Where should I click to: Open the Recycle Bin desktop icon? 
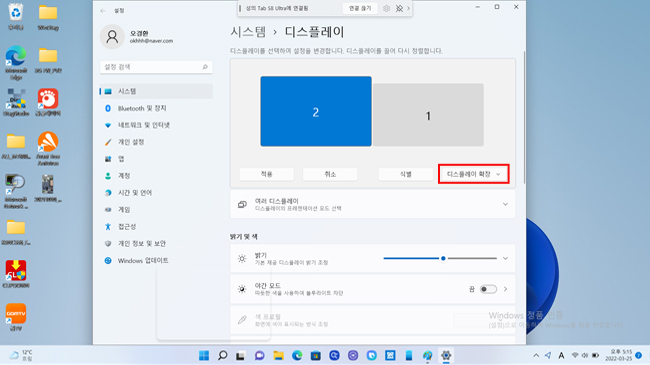pyautogui.click(x=16, y=17)
